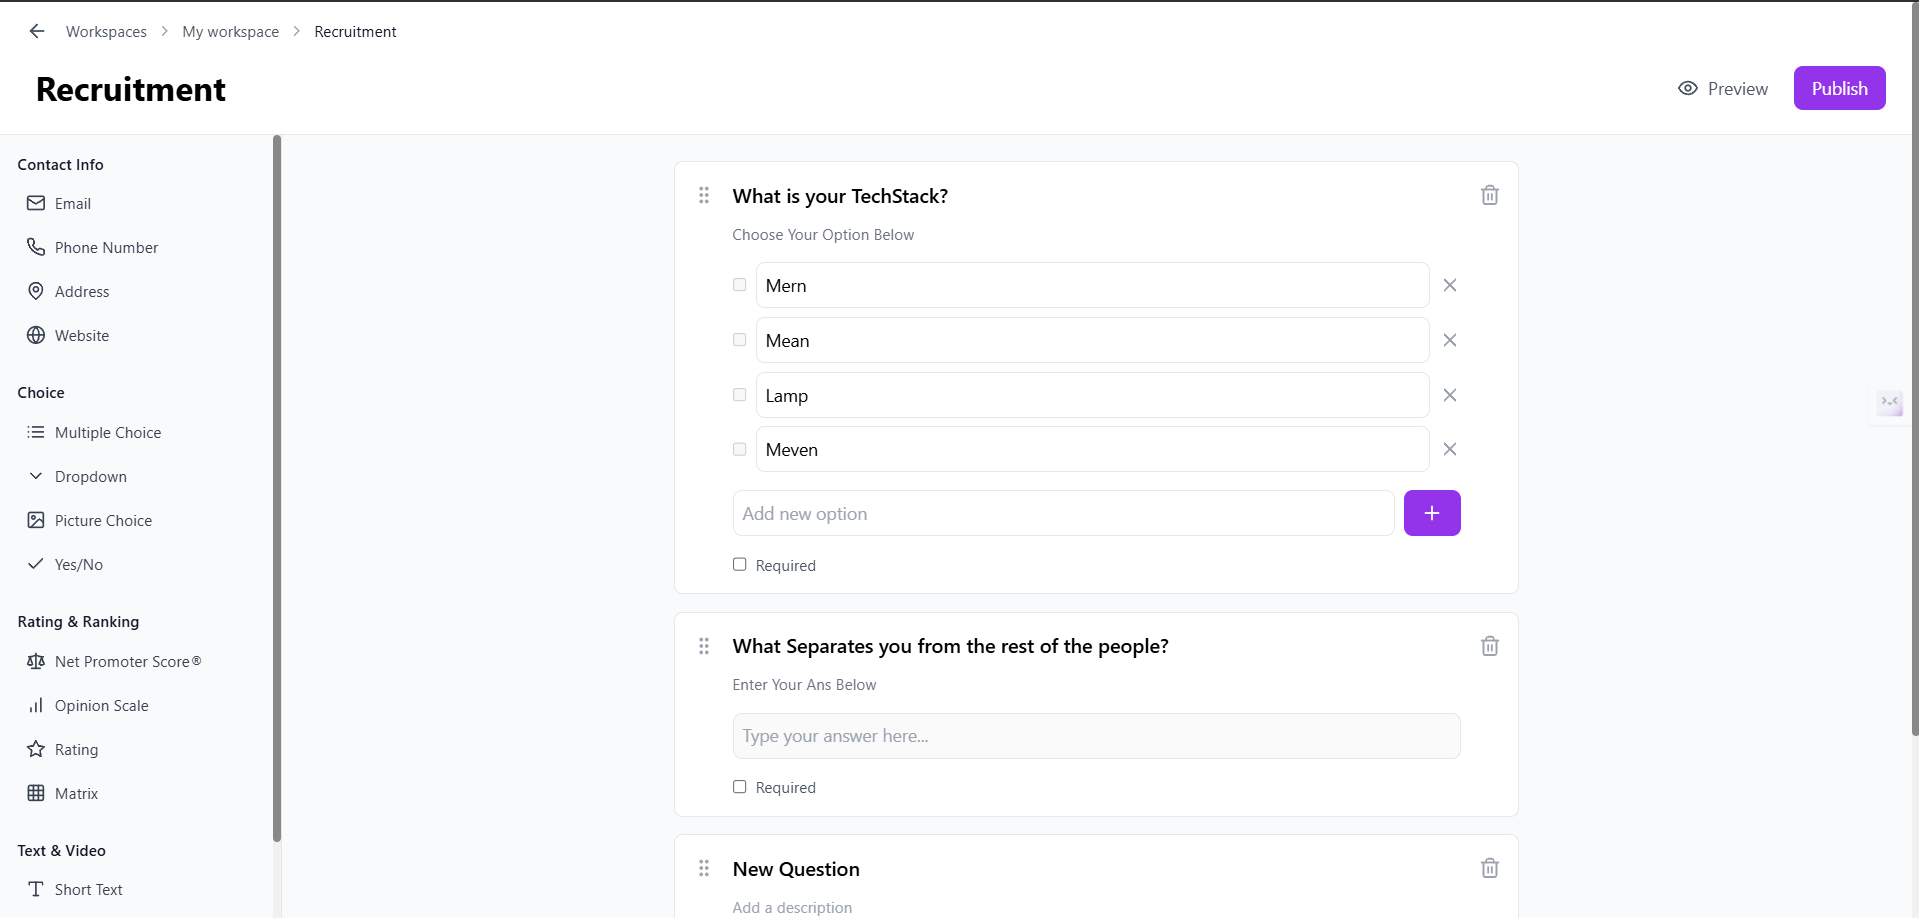Go to My workspace breadcrumb

[x=230, y=31]
